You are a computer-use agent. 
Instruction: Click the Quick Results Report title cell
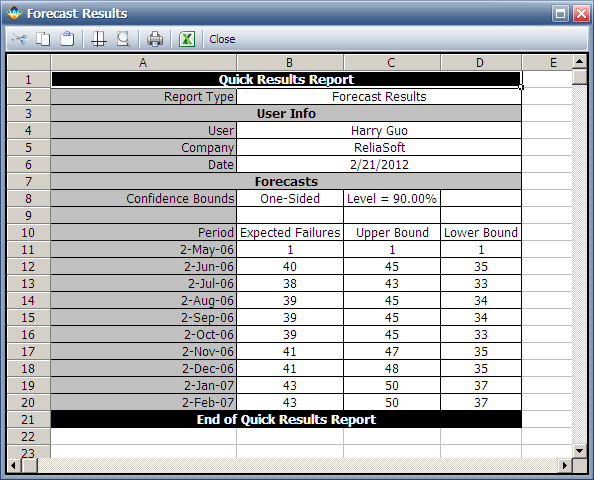tap(286, 80)
